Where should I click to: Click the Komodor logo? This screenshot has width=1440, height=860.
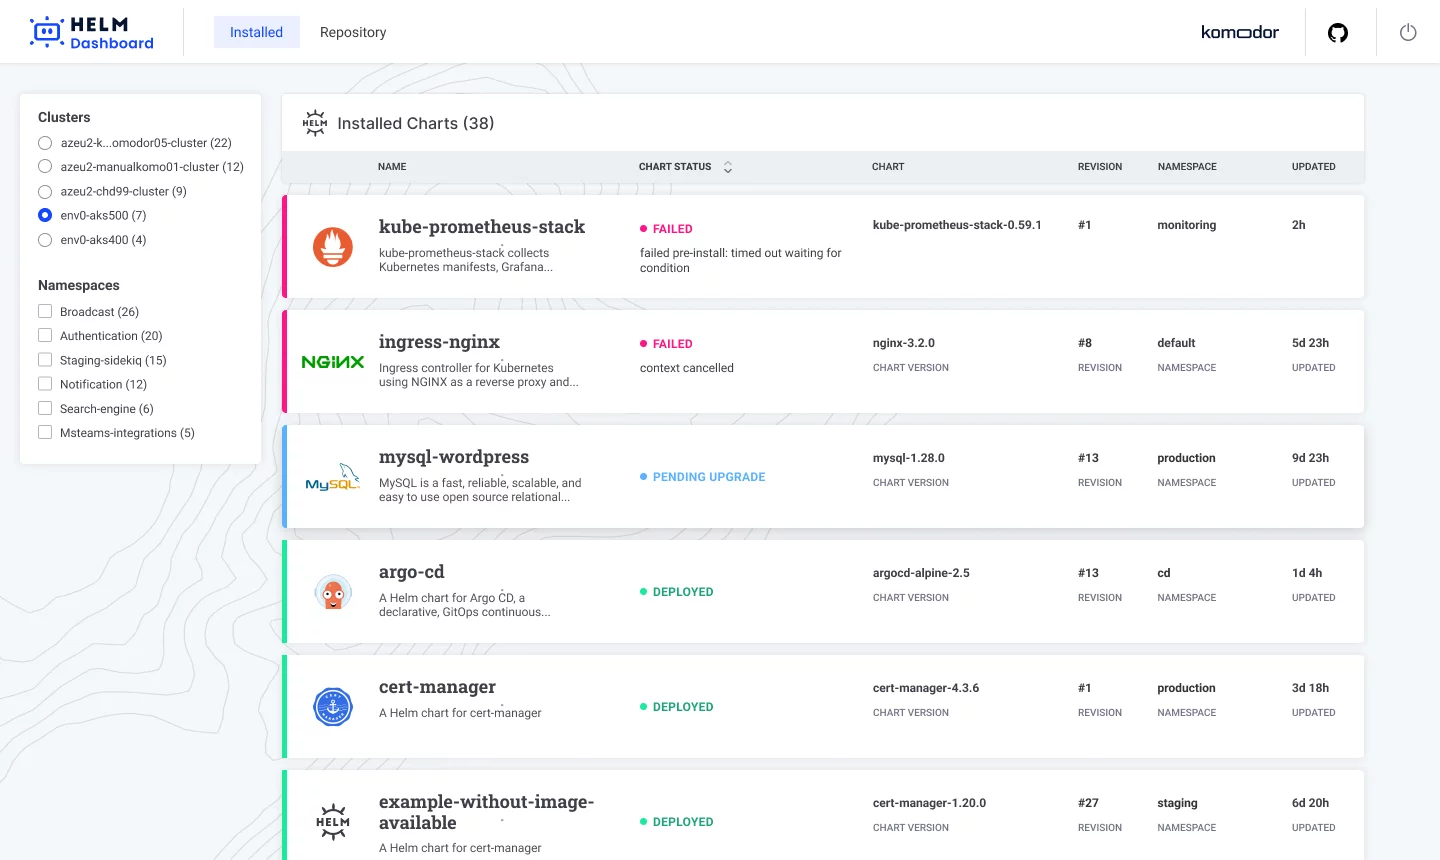1240,32
